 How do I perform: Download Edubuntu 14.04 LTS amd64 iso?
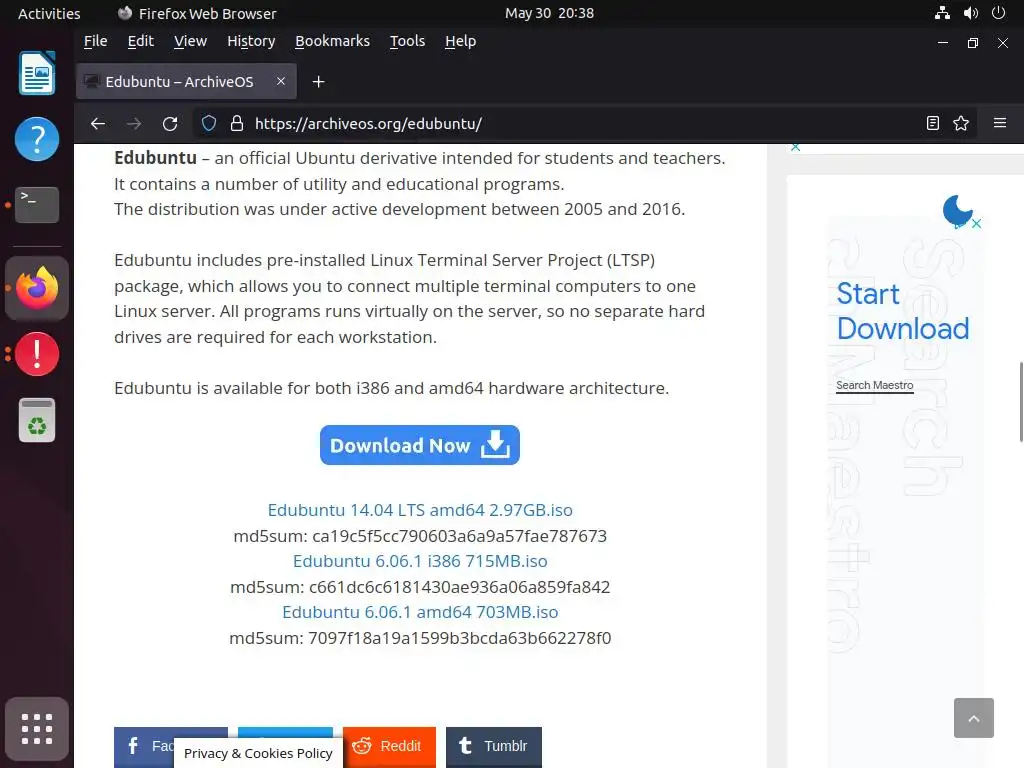click(x=420, y=510)
